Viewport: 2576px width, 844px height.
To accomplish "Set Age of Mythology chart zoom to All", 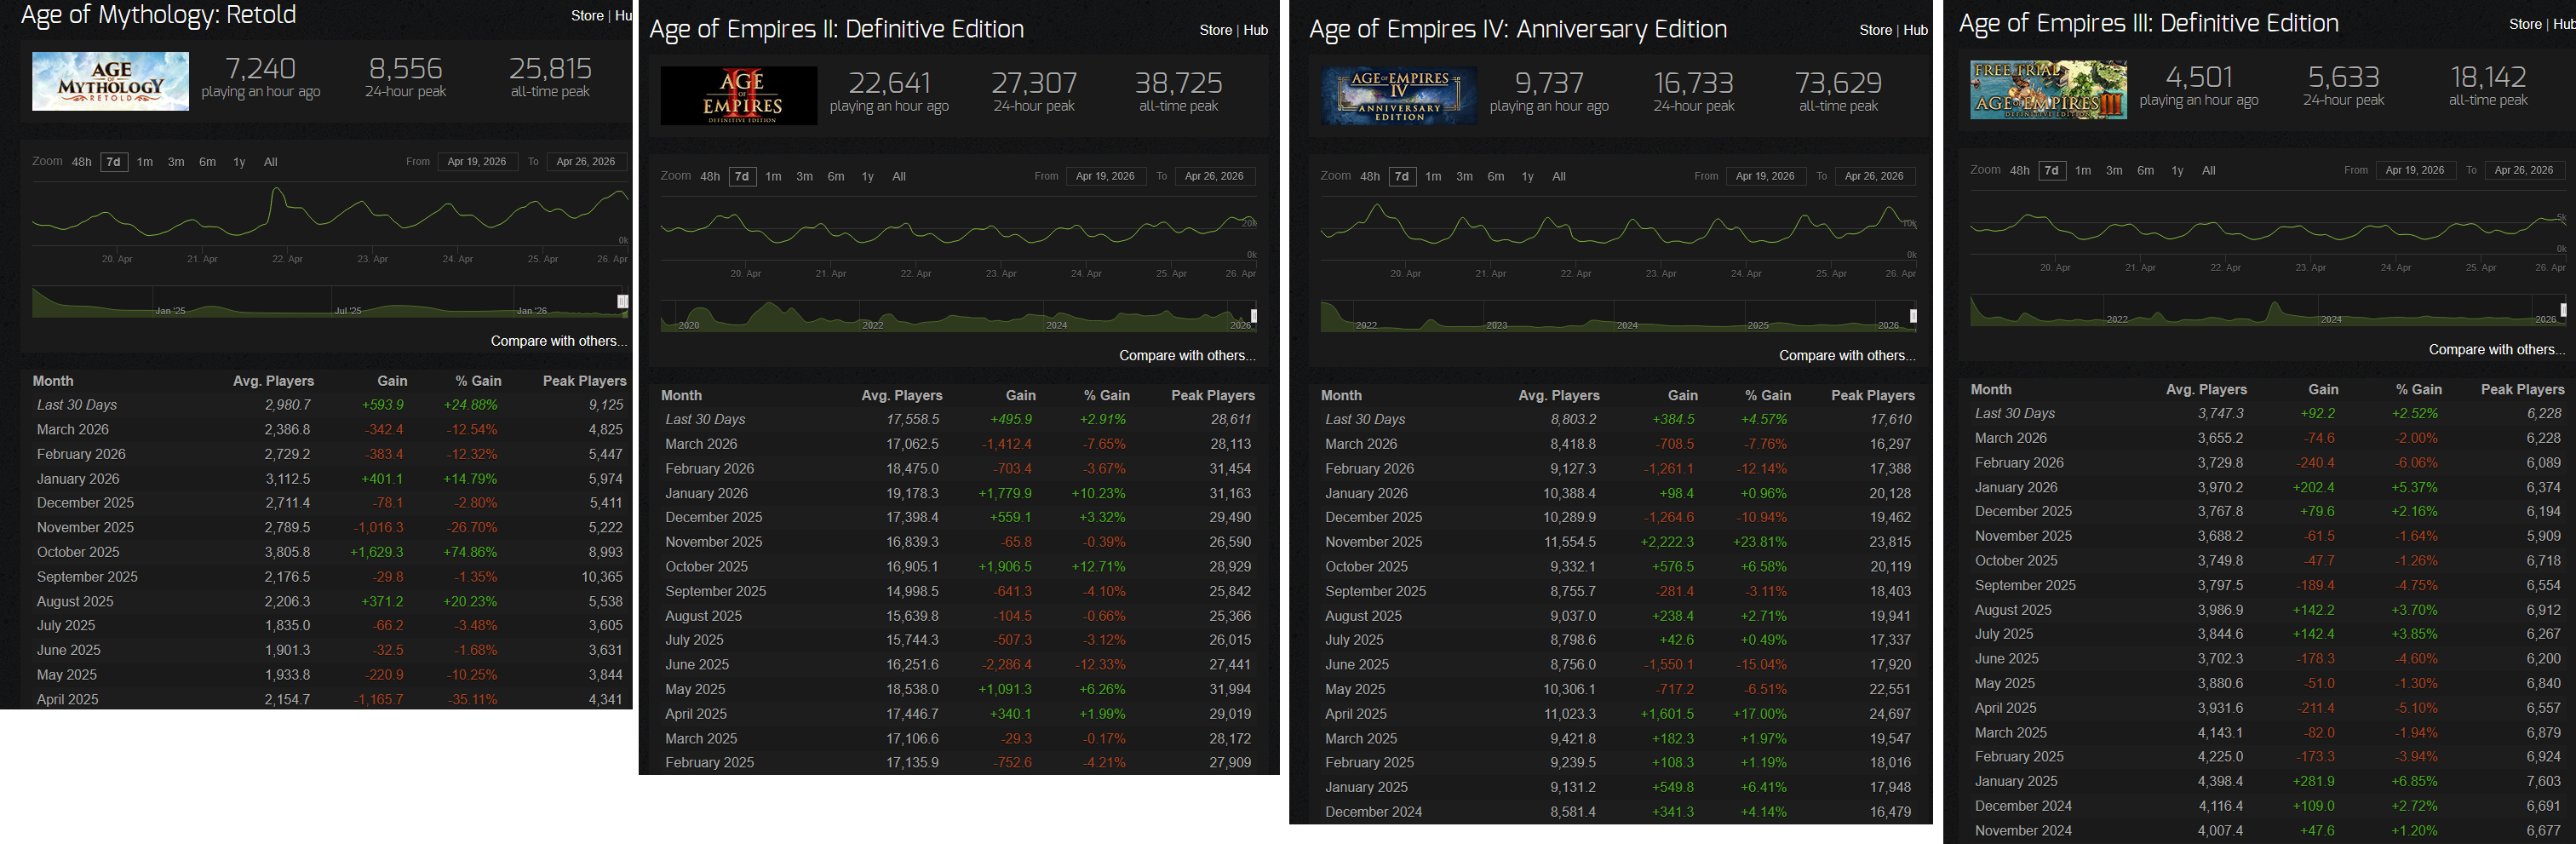I will coord(270,162).
